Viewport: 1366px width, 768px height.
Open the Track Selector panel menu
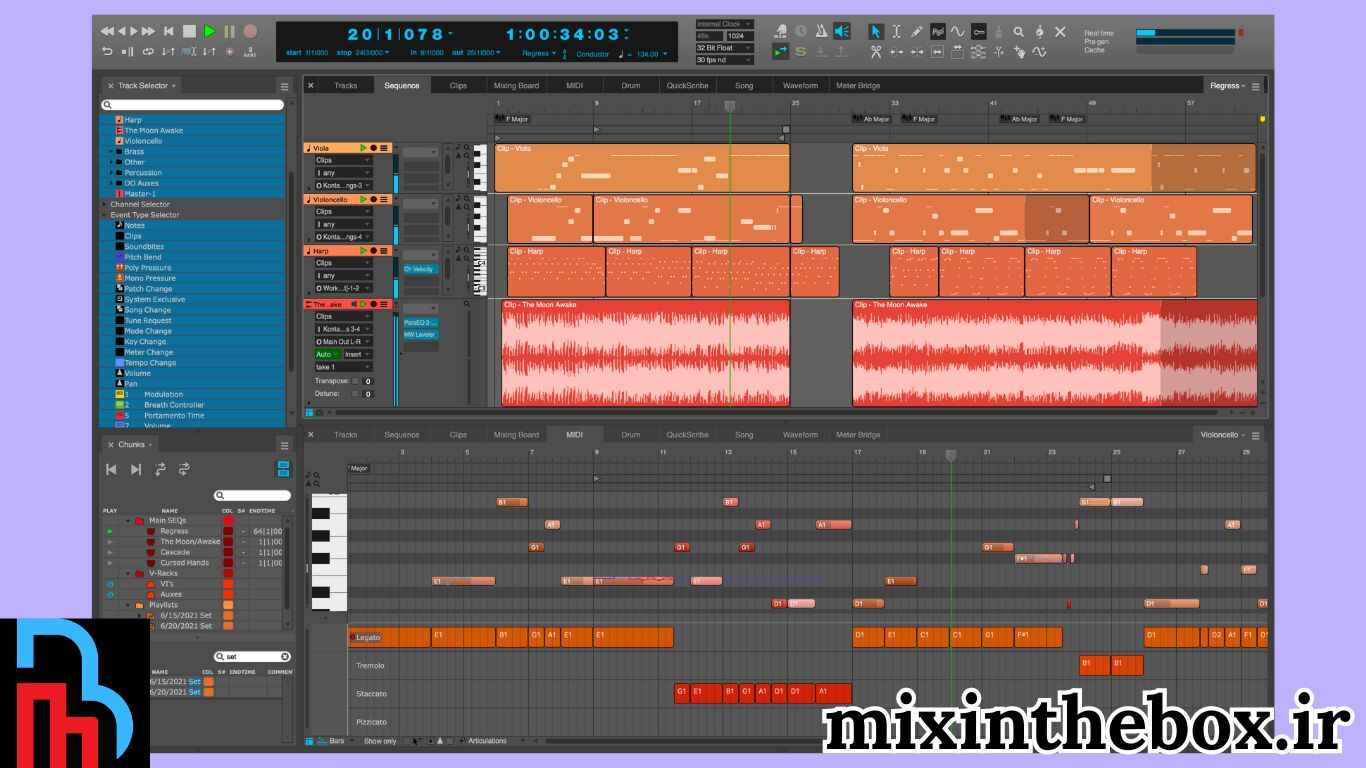pos(284,86)
